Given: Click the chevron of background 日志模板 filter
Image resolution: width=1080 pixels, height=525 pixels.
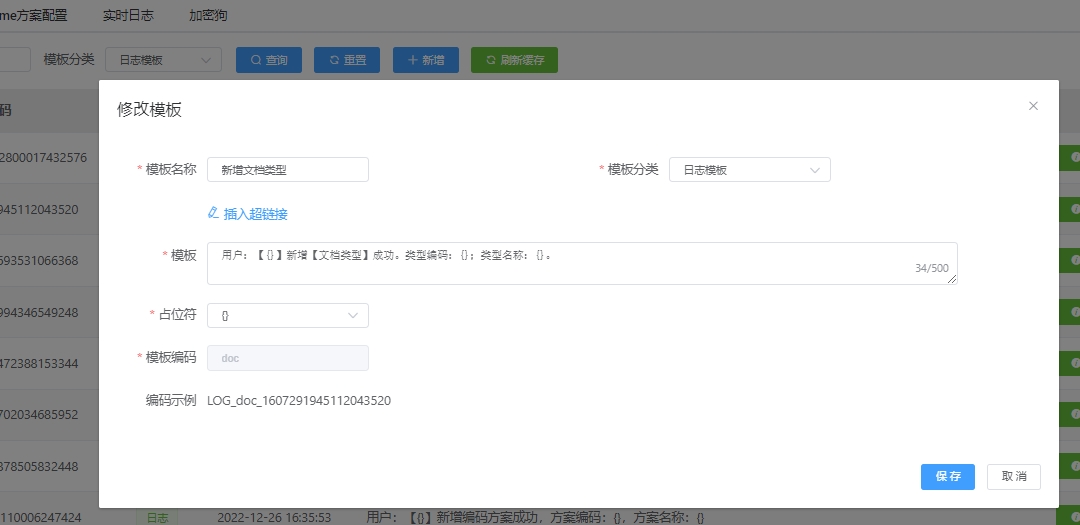Looking at the screenshot, I should 205,60.
